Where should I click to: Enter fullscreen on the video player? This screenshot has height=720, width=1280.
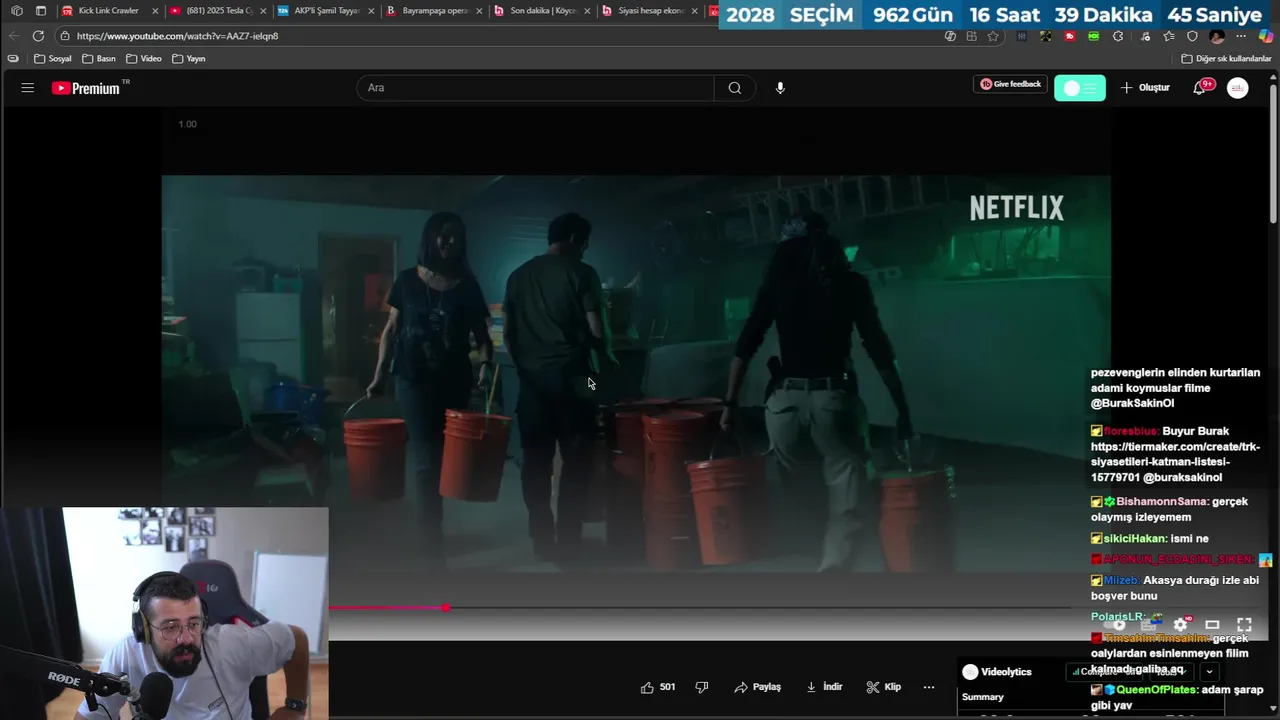1245,625
